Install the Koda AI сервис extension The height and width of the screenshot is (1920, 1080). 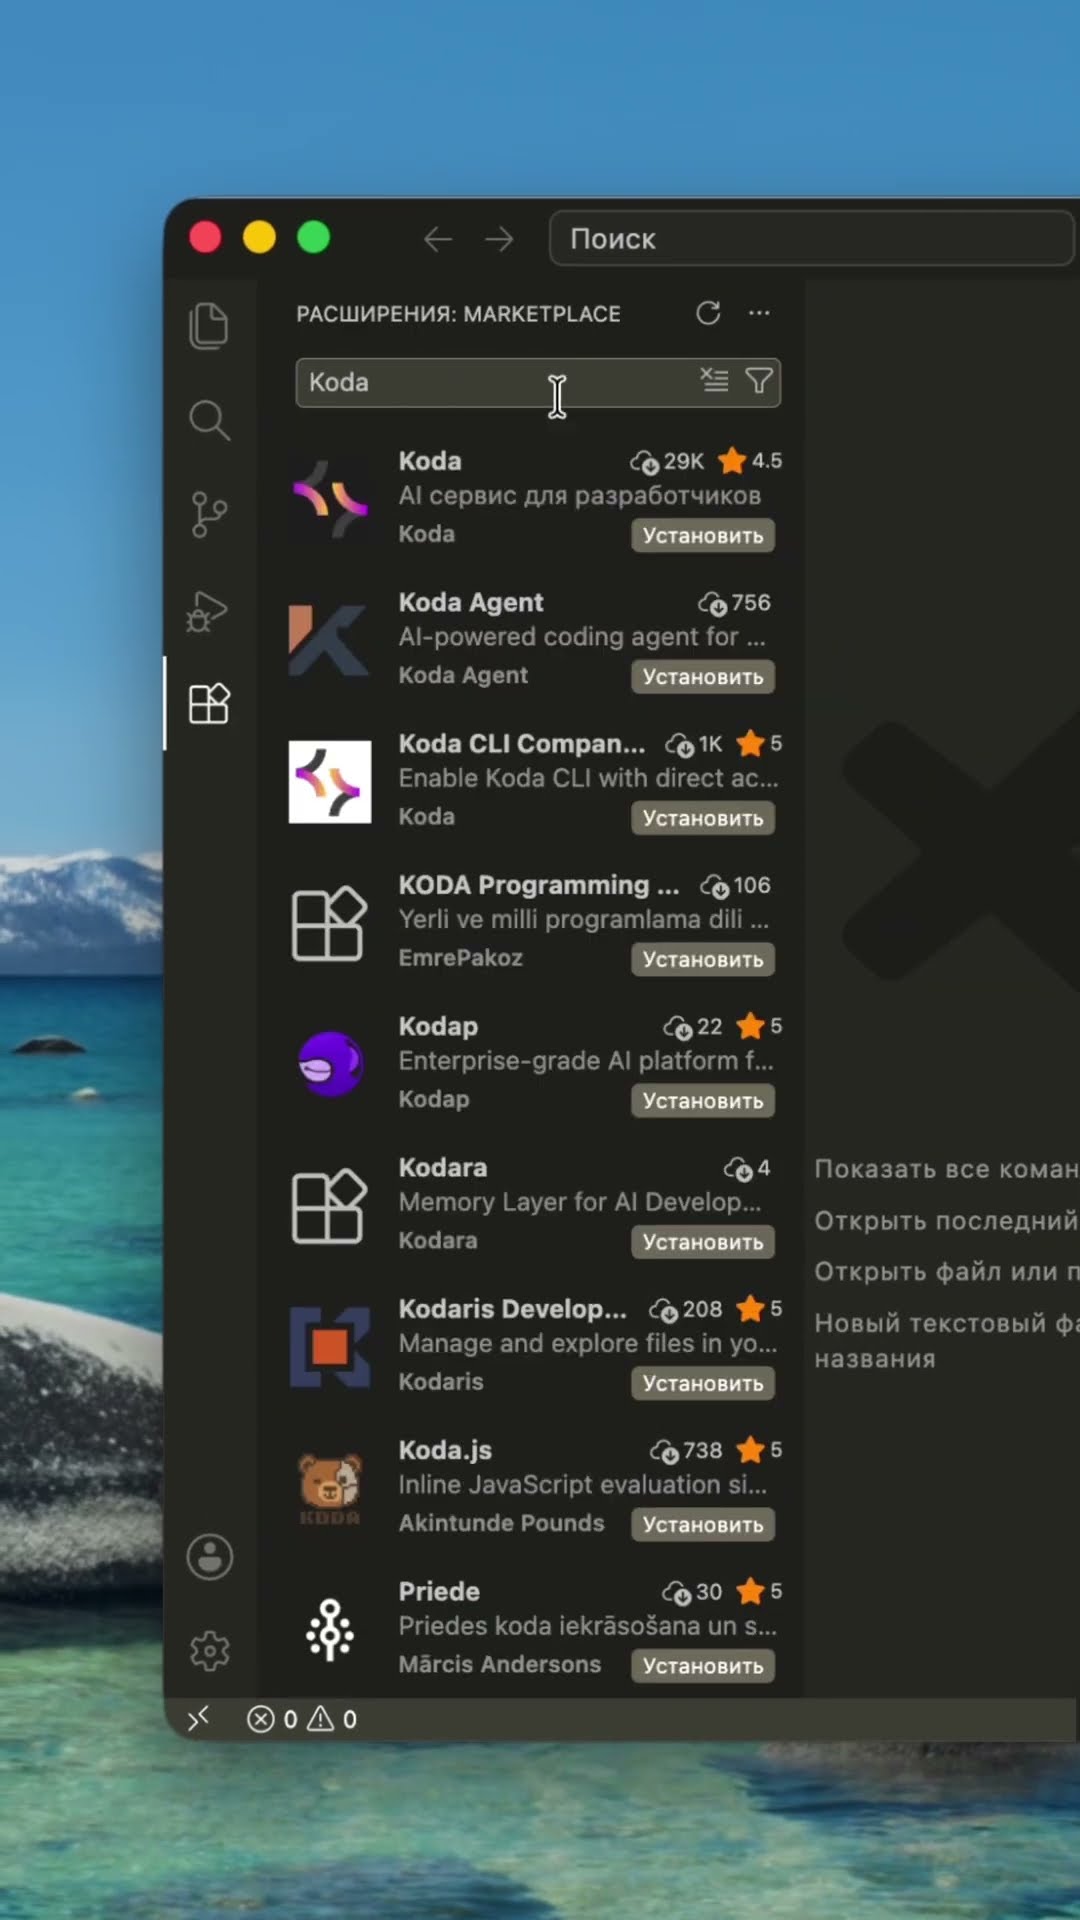click(703, 536)
